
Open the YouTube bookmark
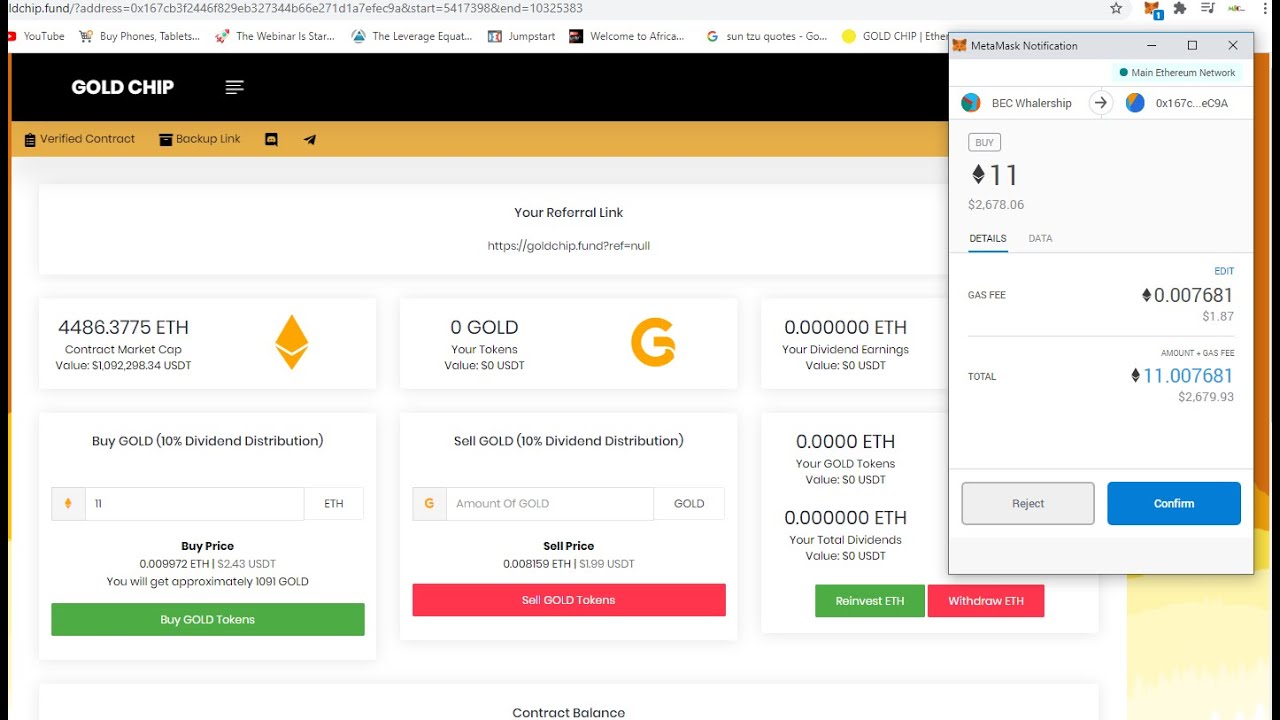(36, 36)
